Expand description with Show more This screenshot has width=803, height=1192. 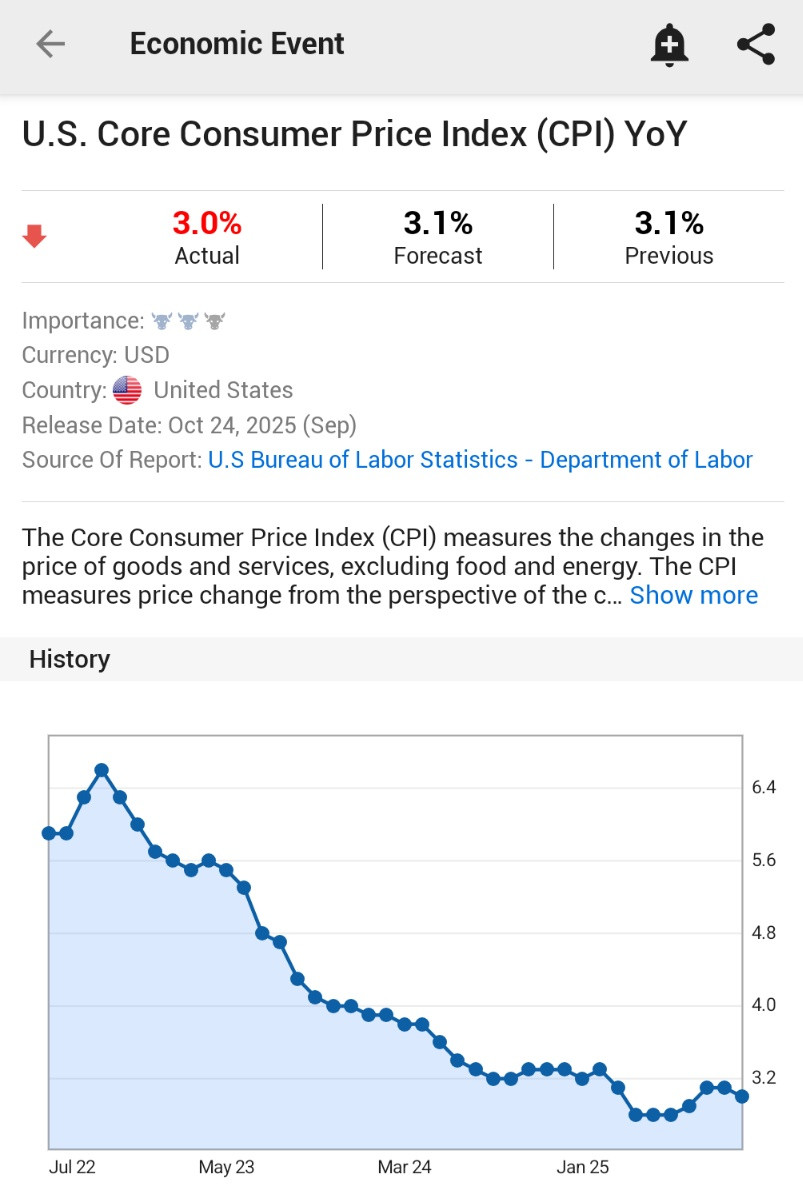[694, 595]
